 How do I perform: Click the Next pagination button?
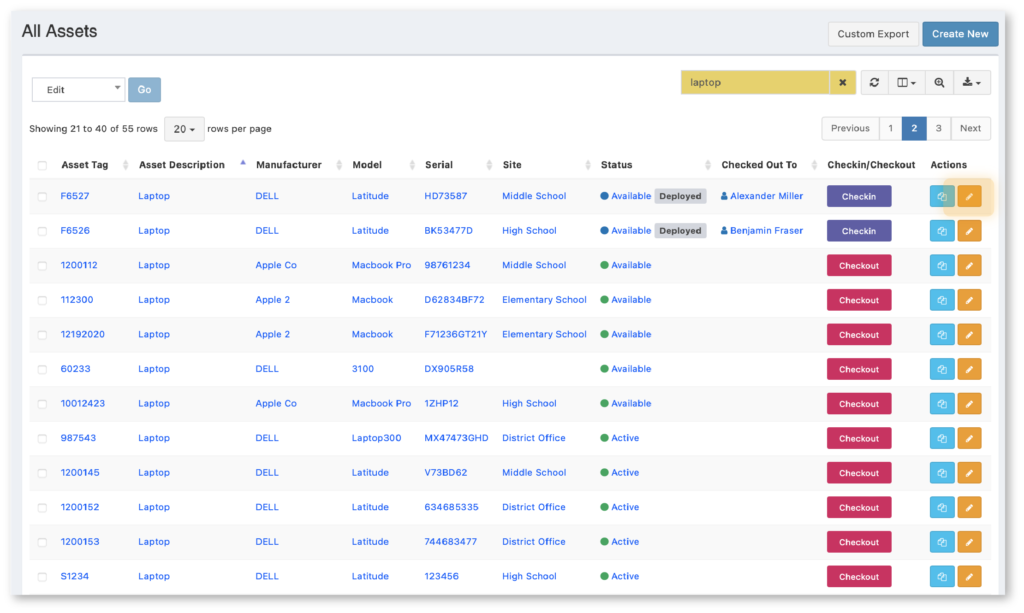[x=970, y=129]
